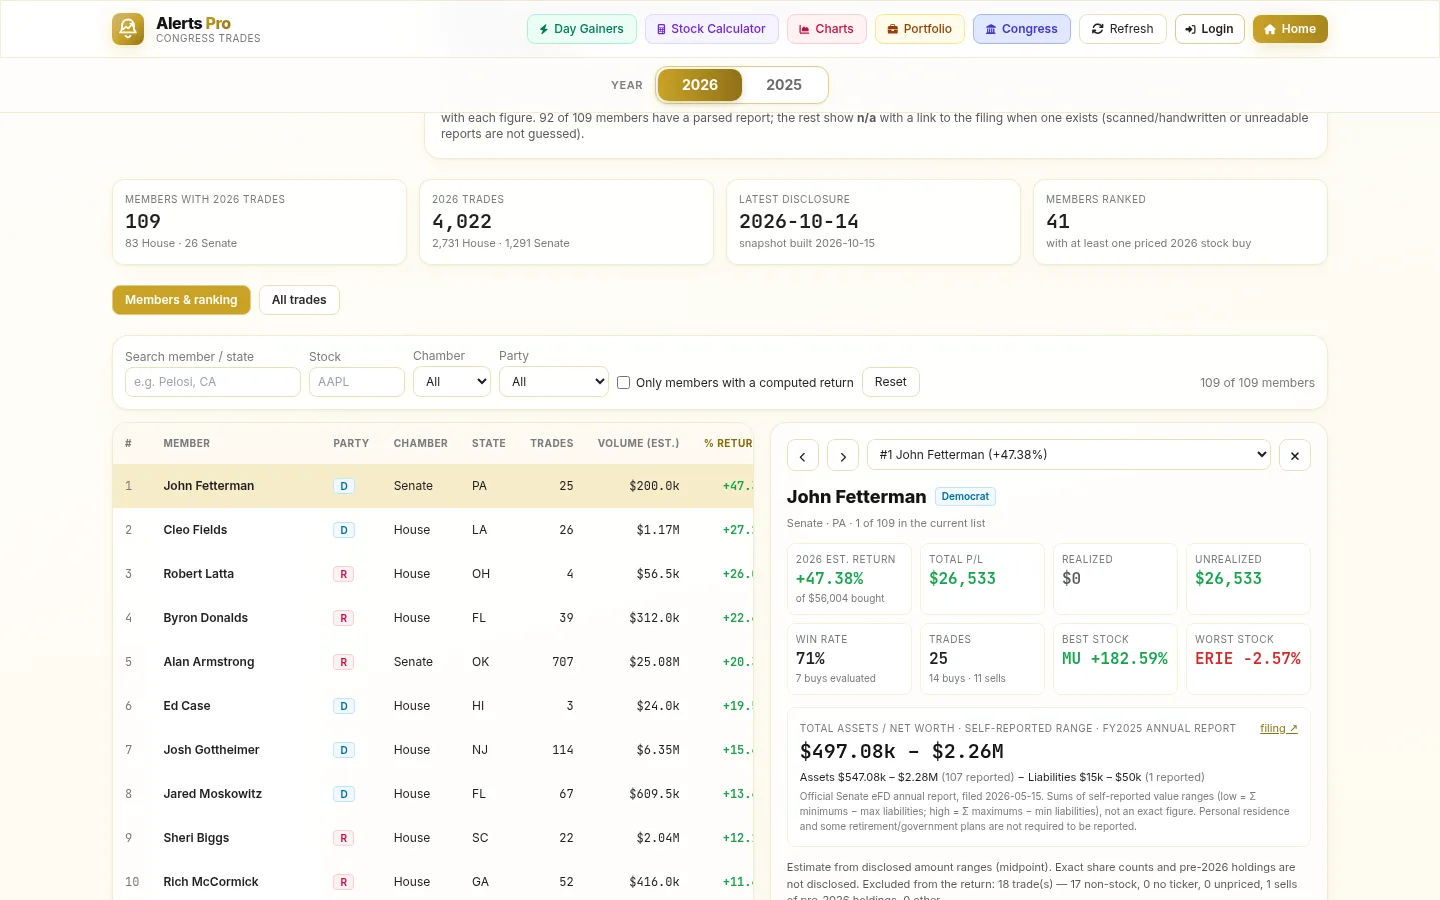Enable only members with computed return

[624, 383]
